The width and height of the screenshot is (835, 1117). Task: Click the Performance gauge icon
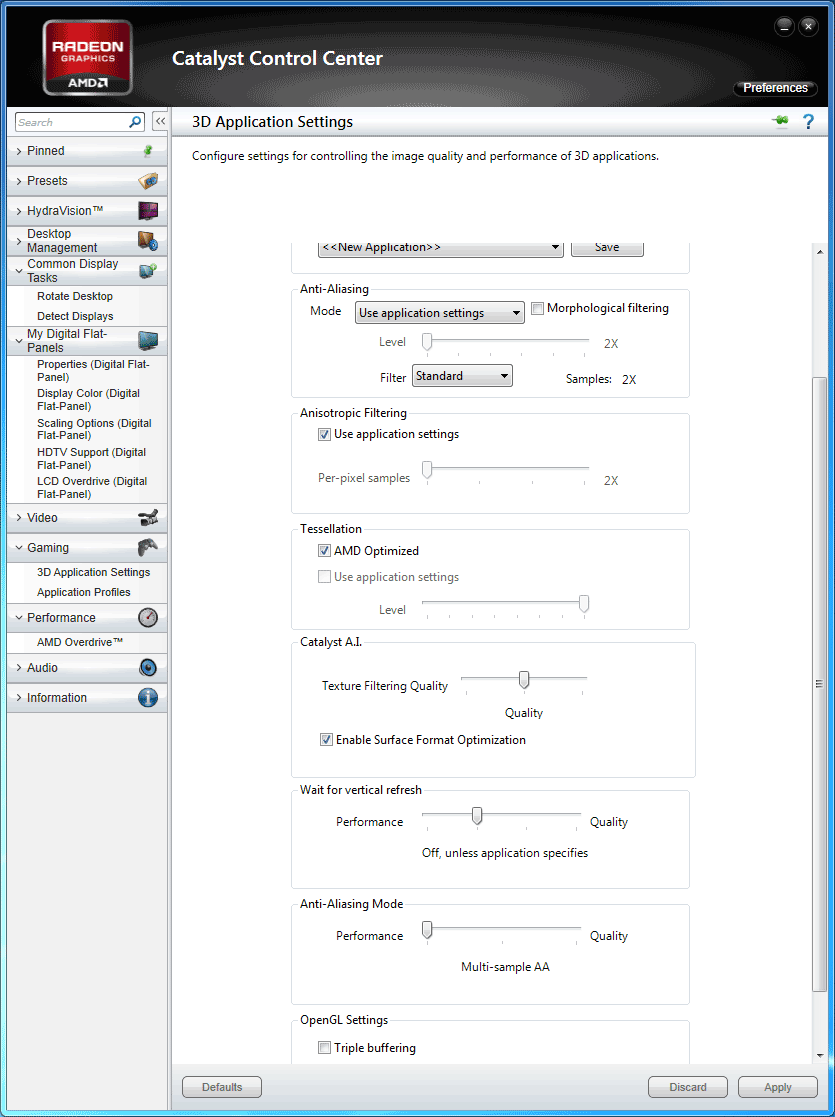coord(148,618)
